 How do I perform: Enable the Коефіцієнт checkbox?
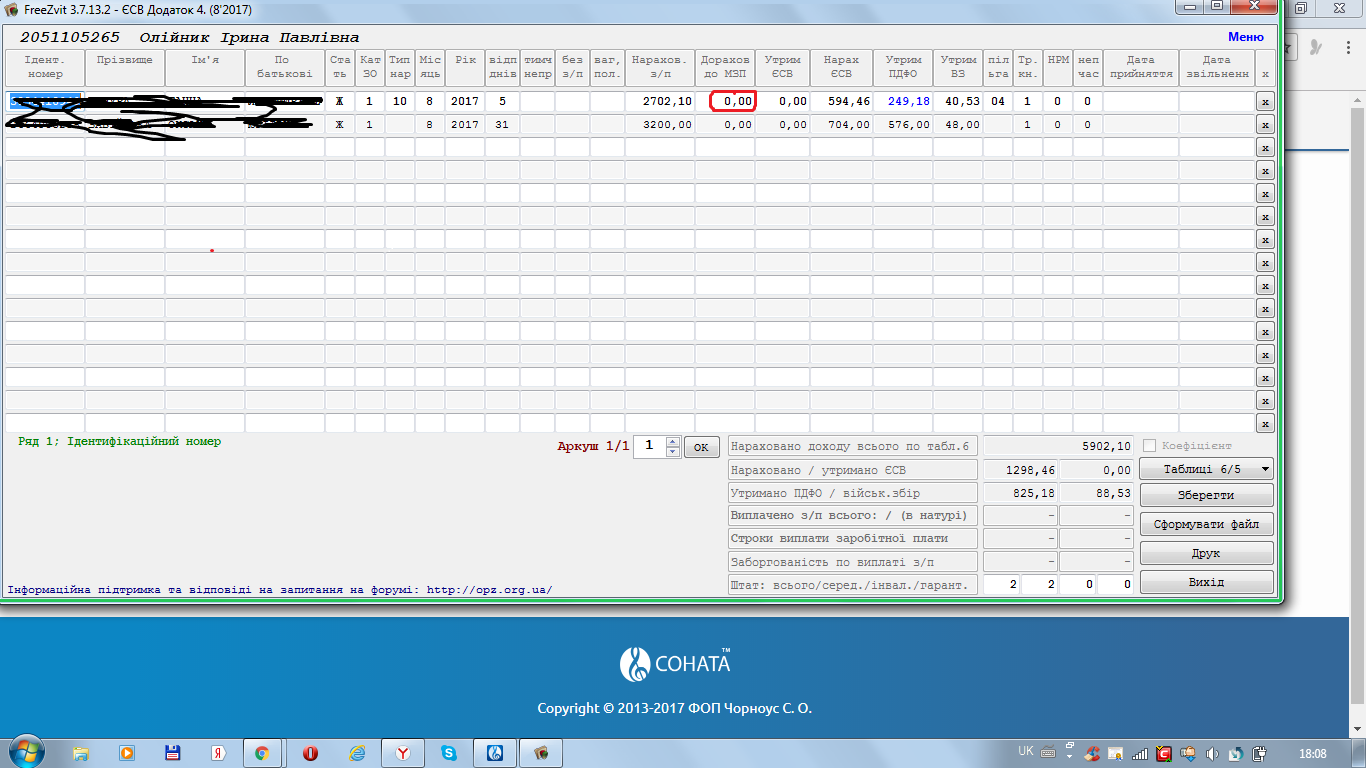point(1150,446)
